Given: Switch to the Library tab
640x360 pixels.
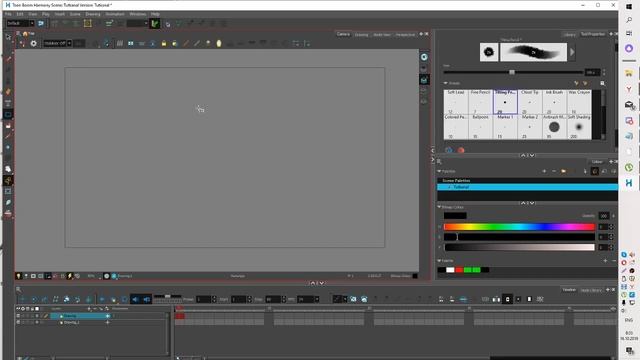Looking at the screenshot, I should point(569,35).
